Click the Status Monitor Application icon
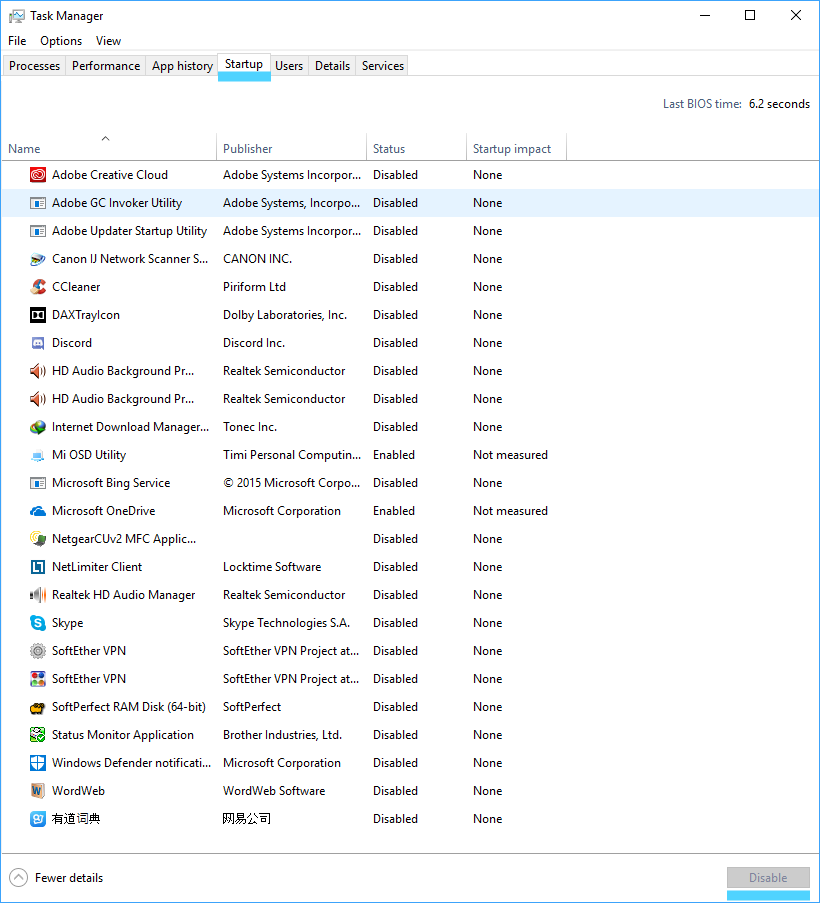This screenshot has height=903, width=820. coord(37,735)
